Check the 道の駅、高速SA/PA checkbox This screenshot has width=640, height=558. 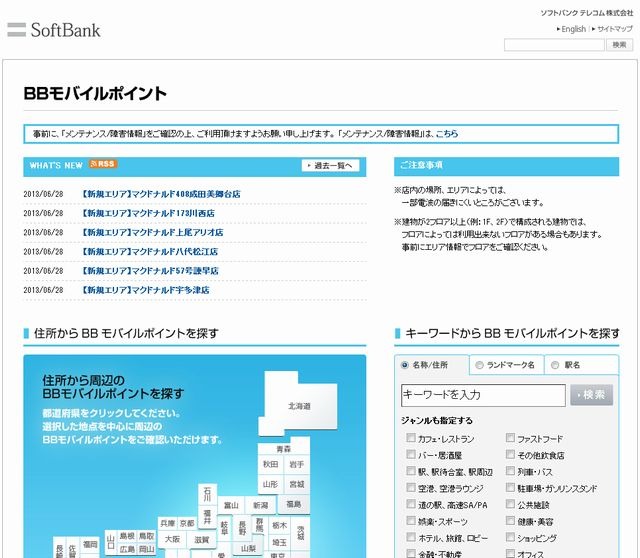pos(411,504)
